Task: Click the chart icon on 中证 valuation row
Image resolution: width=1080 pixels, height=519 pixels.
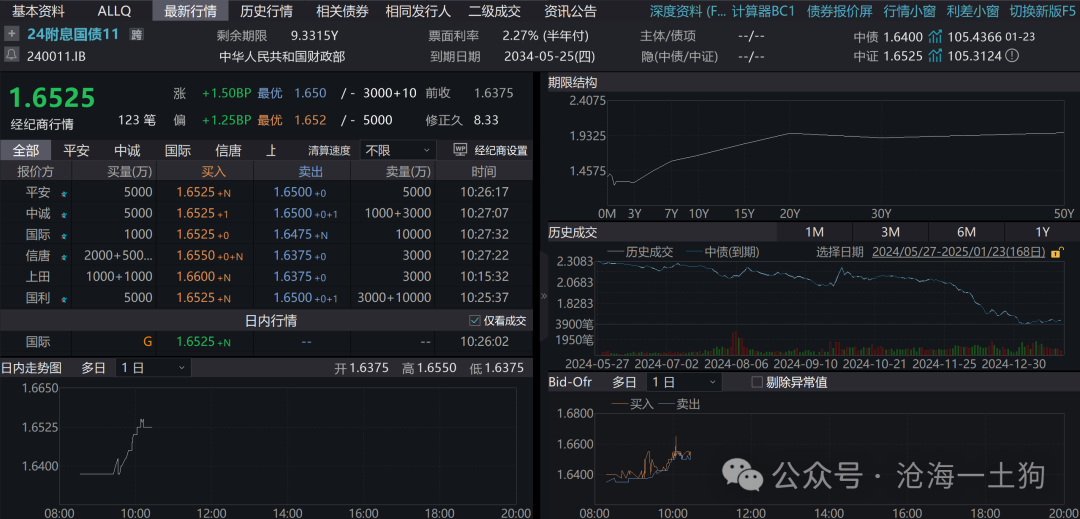Action: (x=935, y=56)
